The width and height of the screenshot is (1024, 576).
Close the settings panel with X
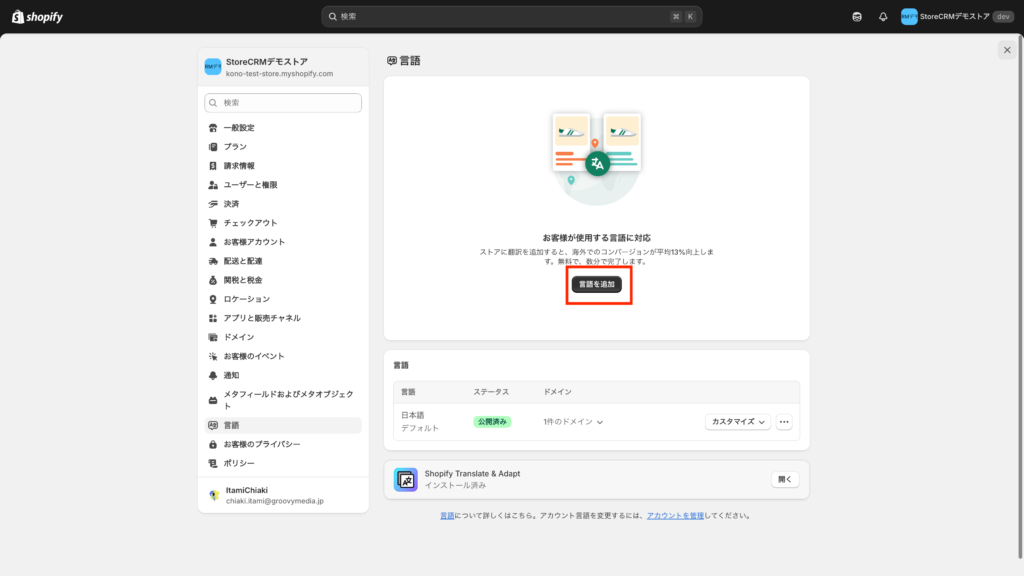coord(1006,50)
